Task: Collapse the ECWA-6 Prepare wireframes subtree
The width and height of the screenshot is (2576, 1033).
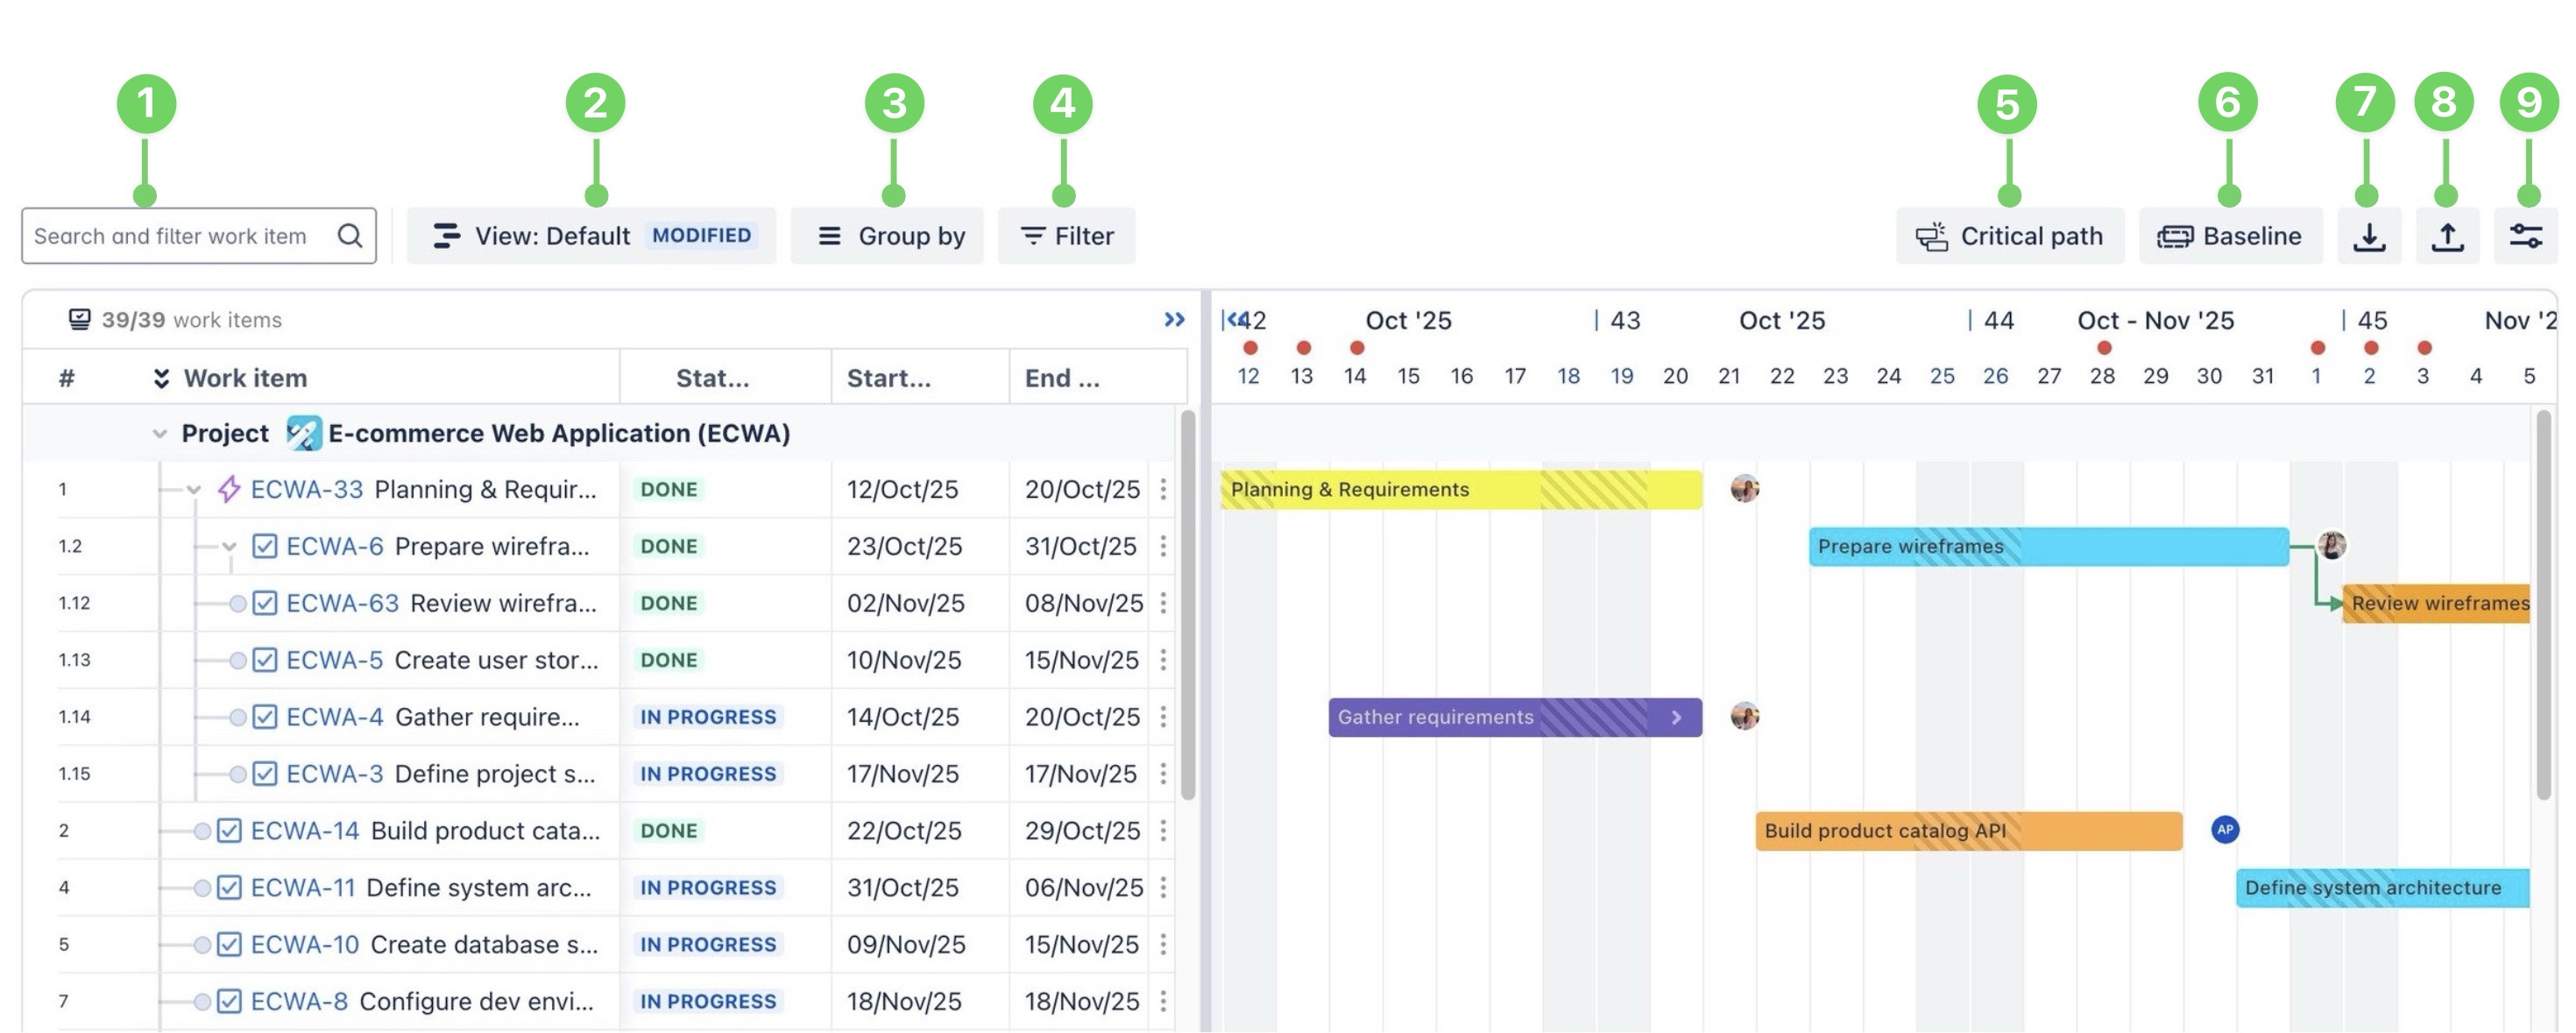Action: point(229,547)
